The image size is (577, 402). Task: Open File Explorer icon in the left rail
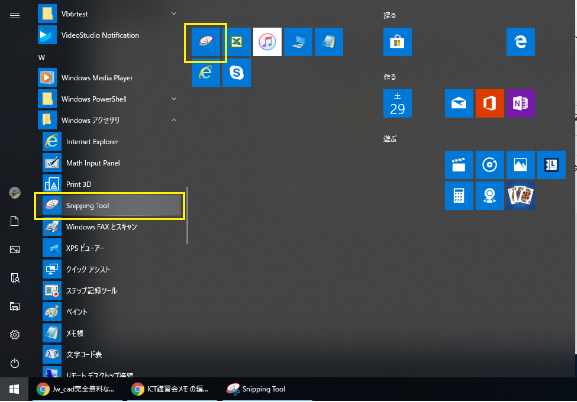click(x=15, y=278)
